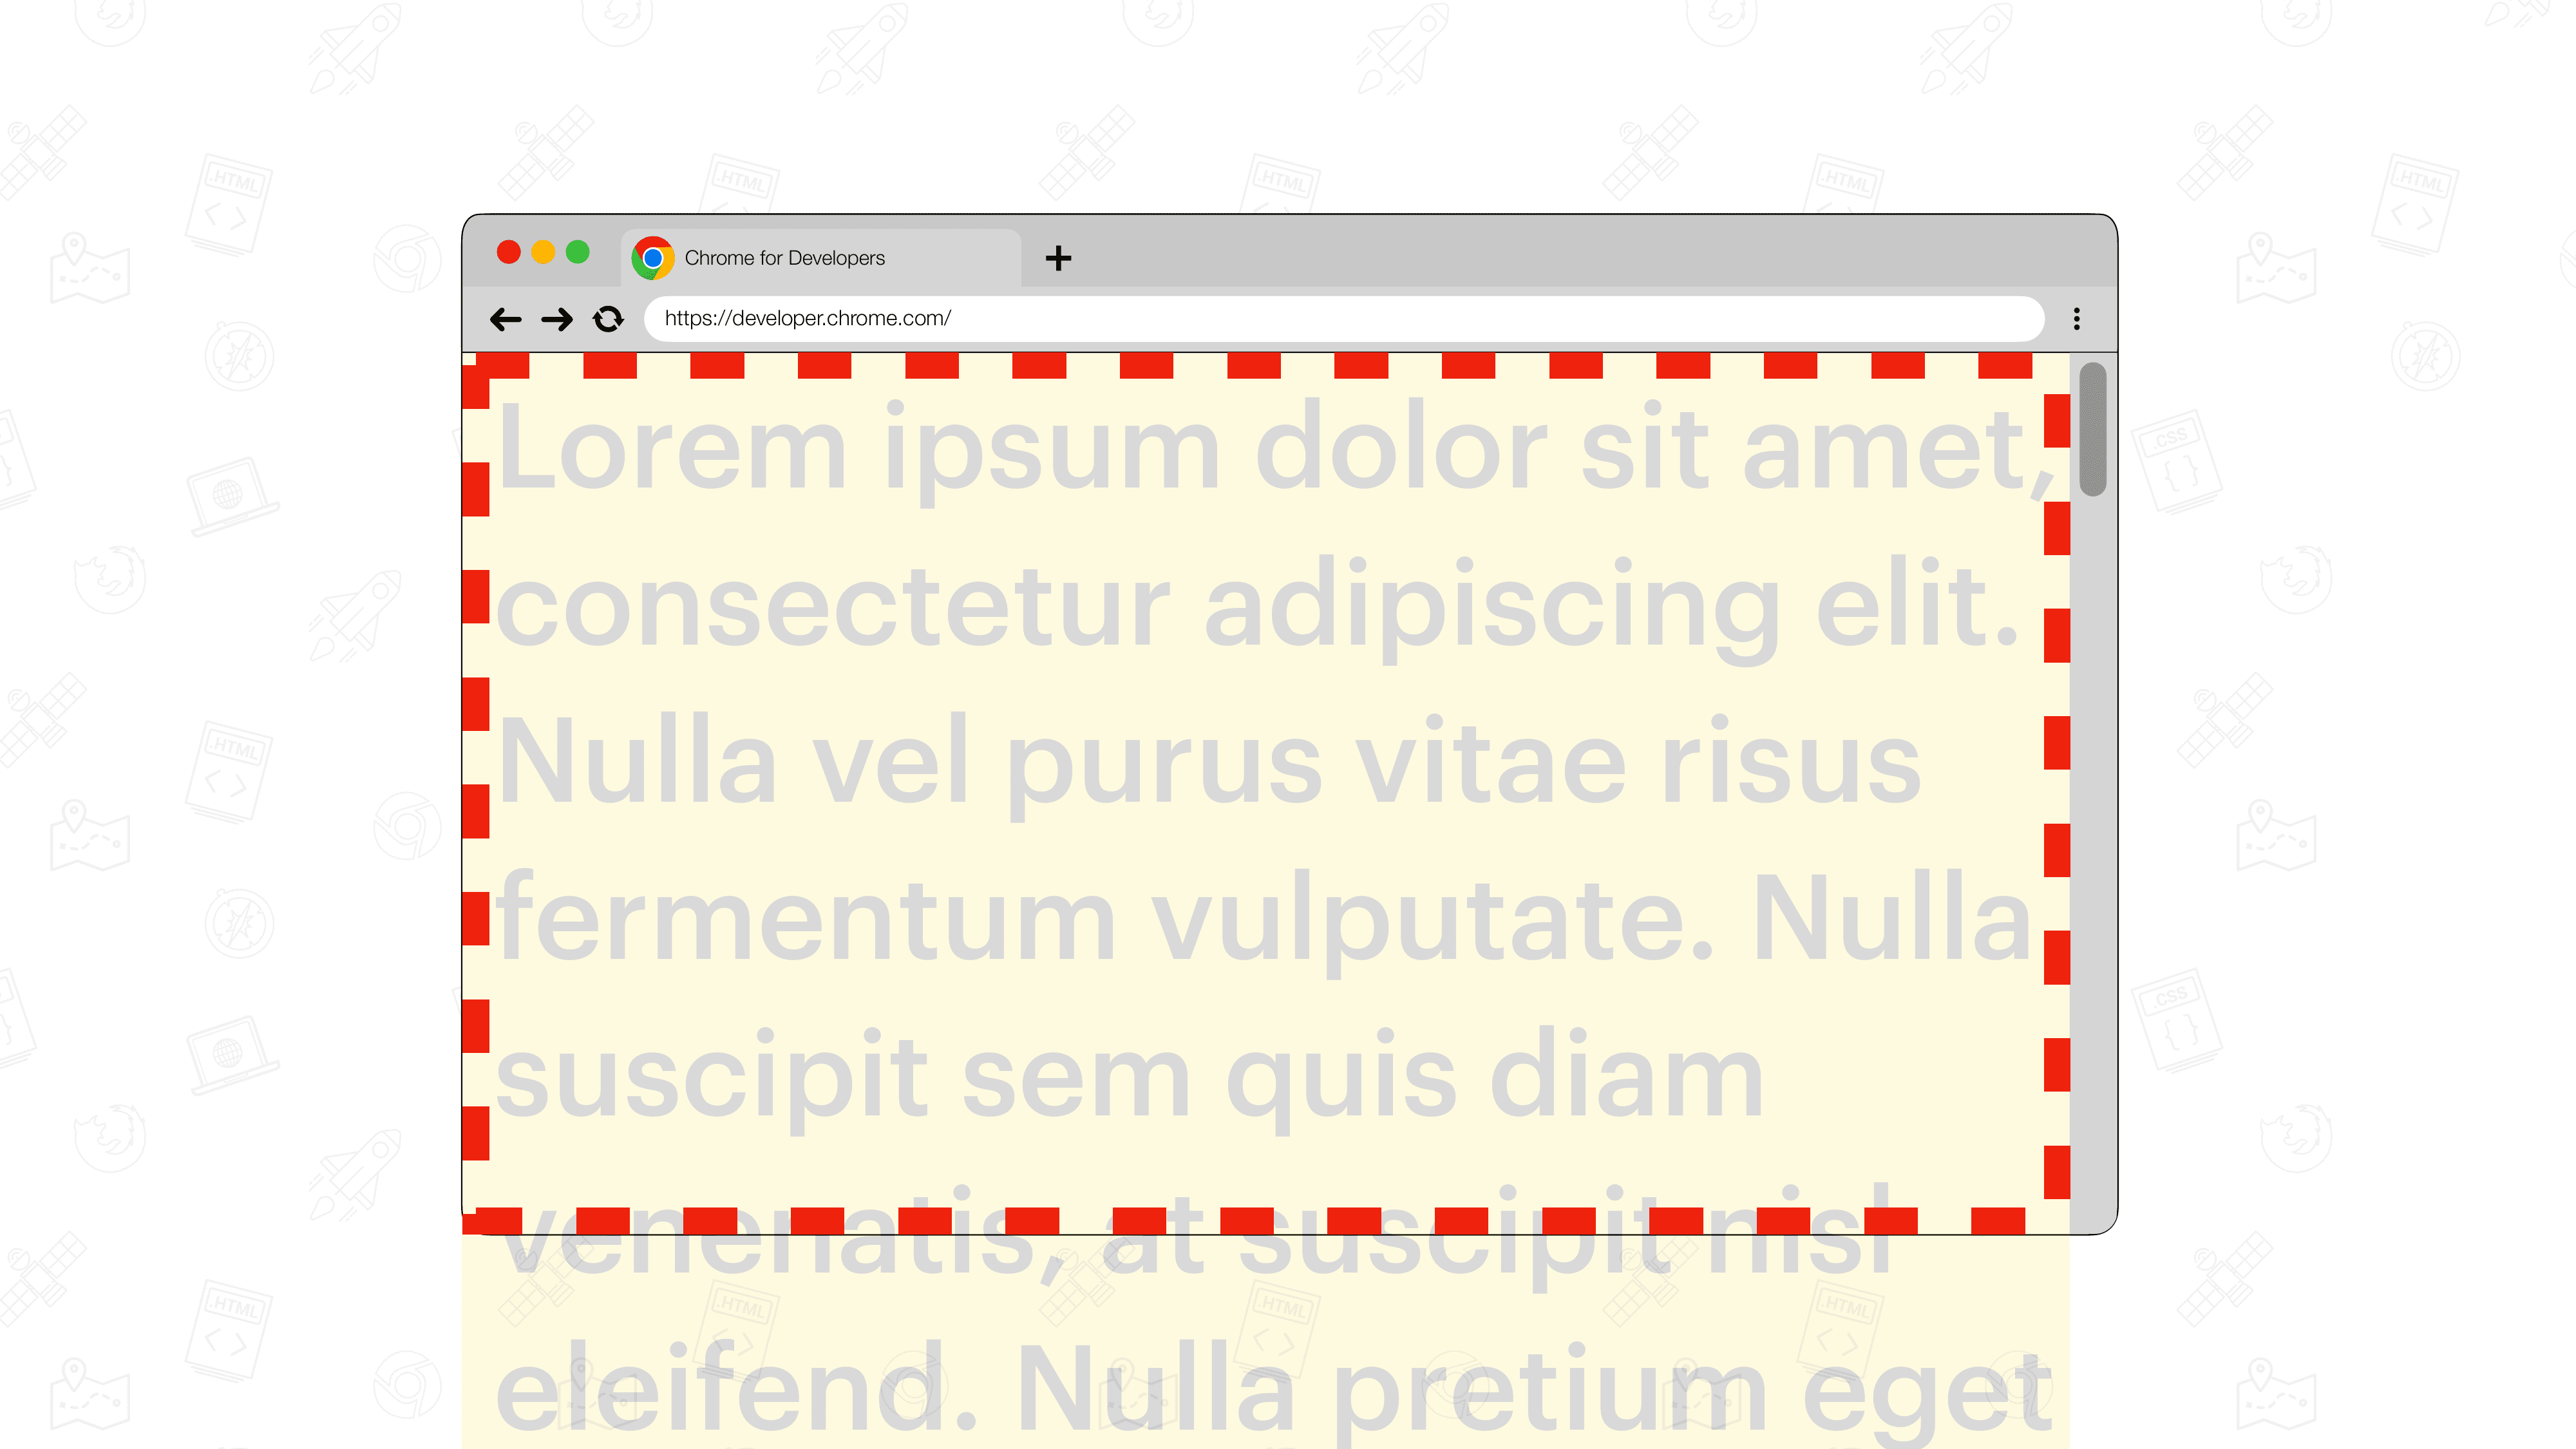Click the Chrome browser logo icon
2576x1449 pixels.
(x=653, y=256)
